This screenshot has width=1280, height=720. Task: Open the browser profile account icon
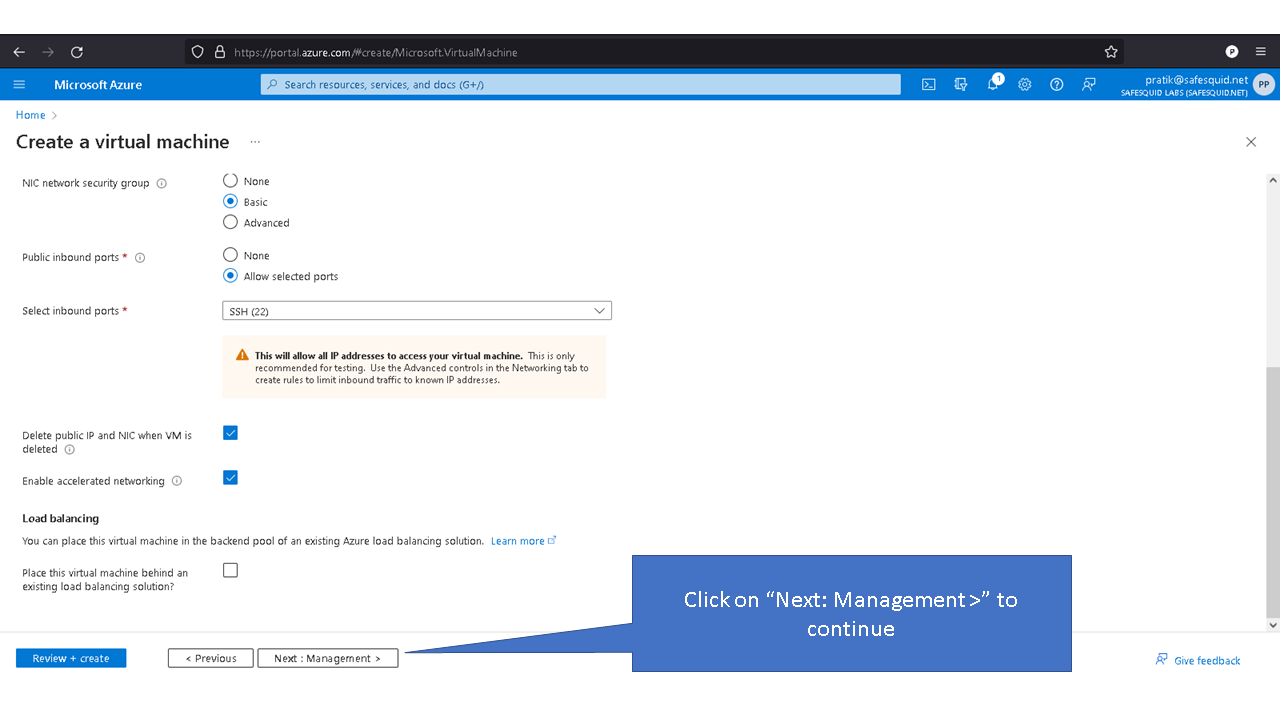pyautogui.click(x=1232, y=52)
